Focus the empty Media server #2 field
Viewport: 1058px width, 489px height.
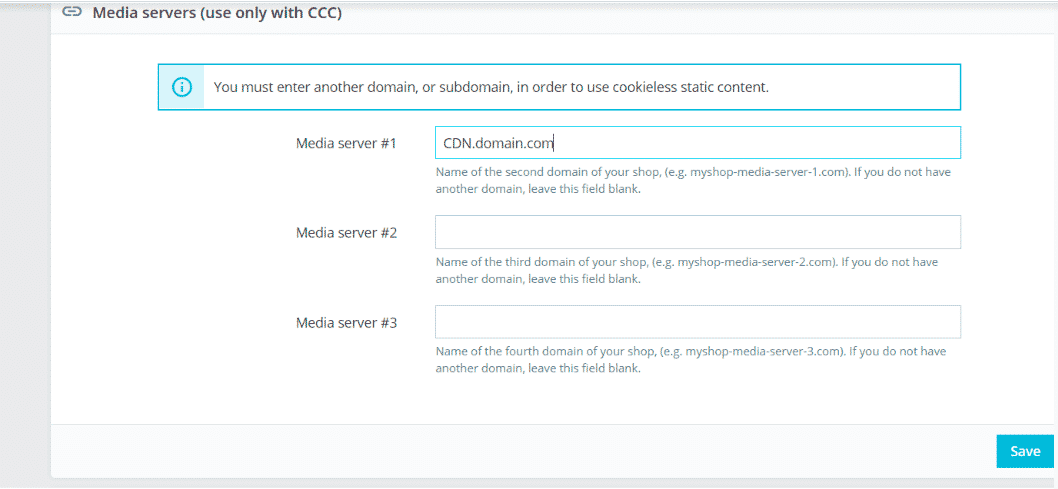click(698, 232)
